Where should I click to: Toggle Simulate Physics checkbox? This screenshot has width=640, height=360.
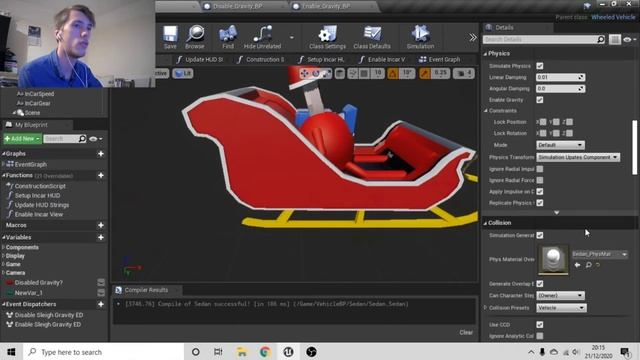tap(540, 66)
